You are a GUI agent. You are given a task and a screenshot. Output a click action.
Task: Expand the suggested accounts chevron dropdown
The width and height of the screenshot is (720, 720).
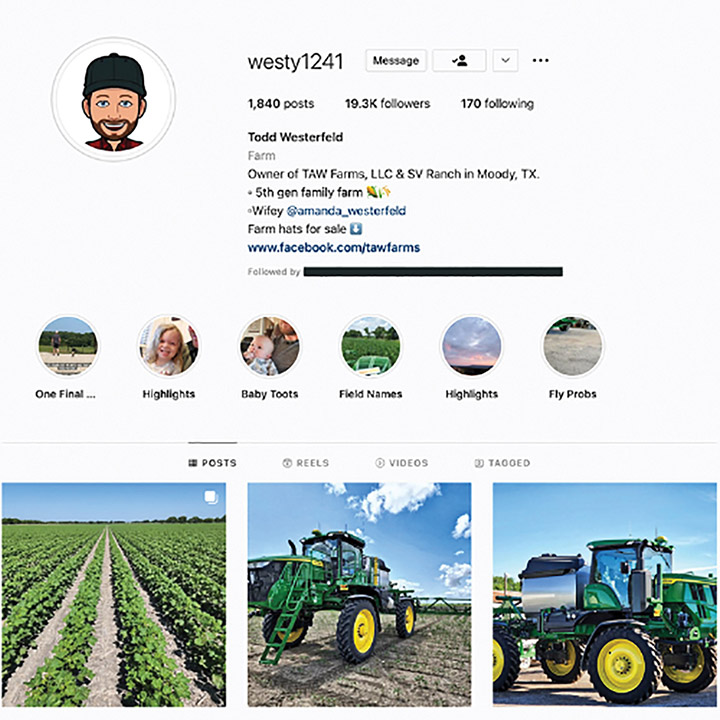pyautogui.click(x=506, y=61)
